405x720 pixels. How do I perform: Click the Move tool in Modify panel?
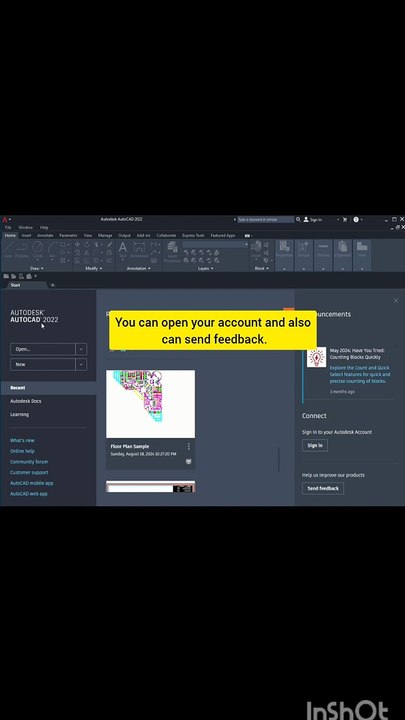coord(77,245)
